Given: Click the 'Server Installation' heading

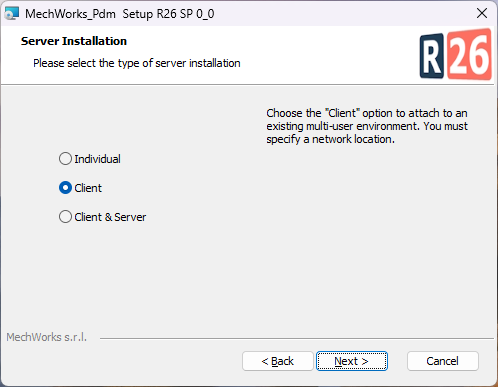Looking at the screenshot, I should coord(74,41).
